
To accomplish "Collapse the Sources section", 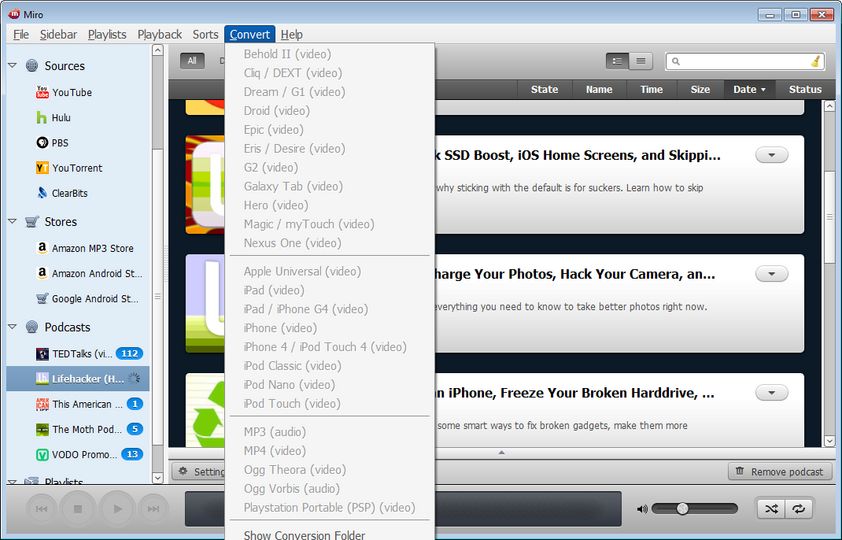I will tap(12, 65).
